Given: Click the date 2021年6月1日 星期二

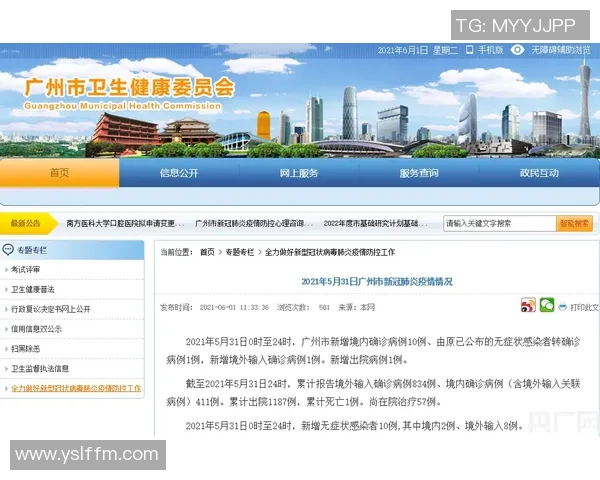Looking at the screenshot, I should 417,50.
